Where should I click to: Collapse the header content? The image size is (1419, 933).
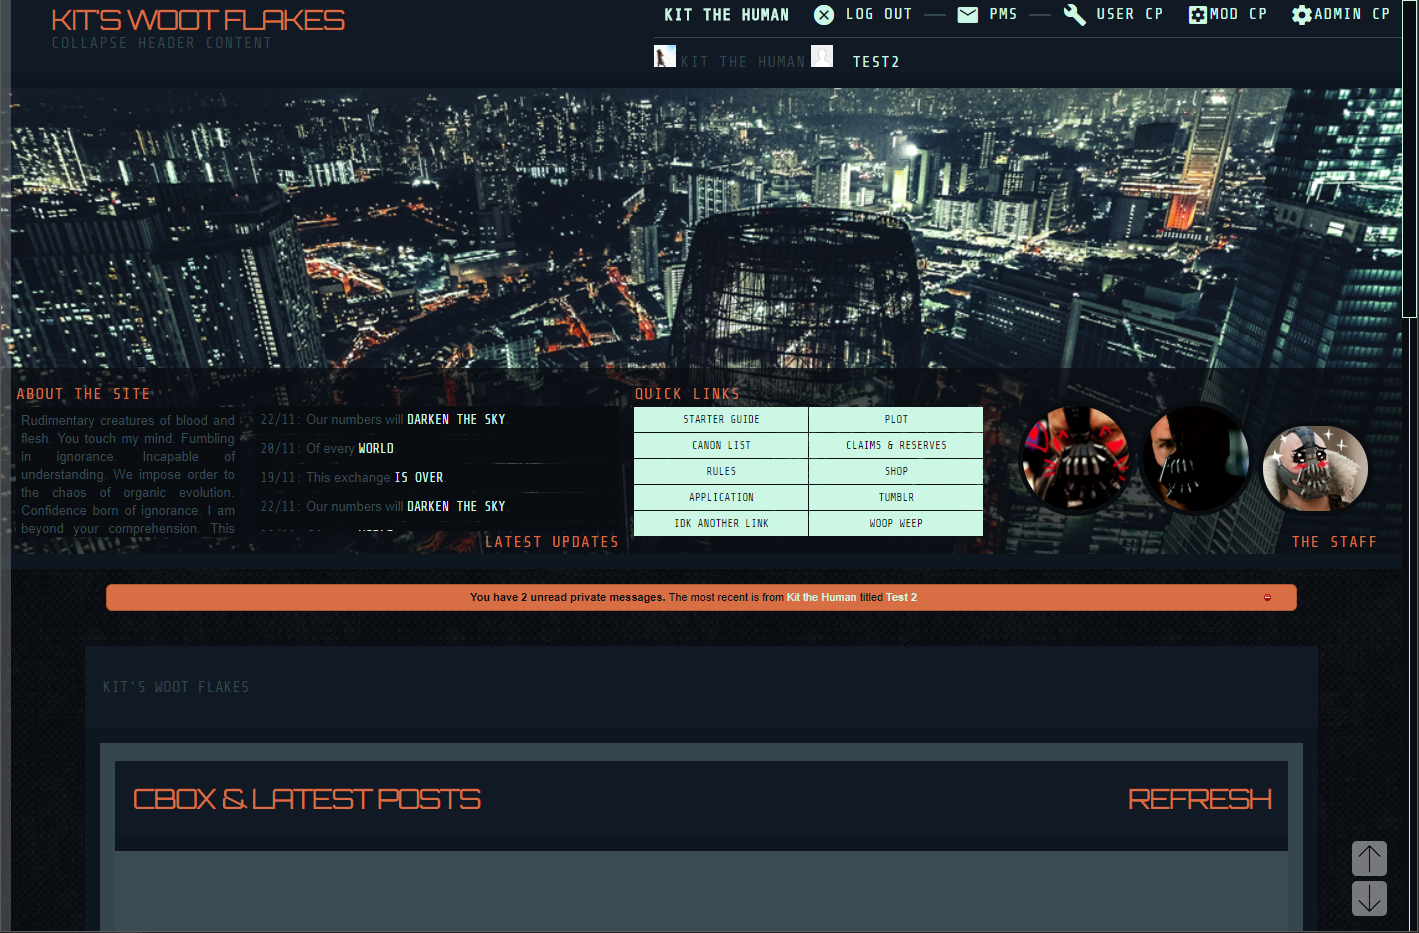click(162, 43)
